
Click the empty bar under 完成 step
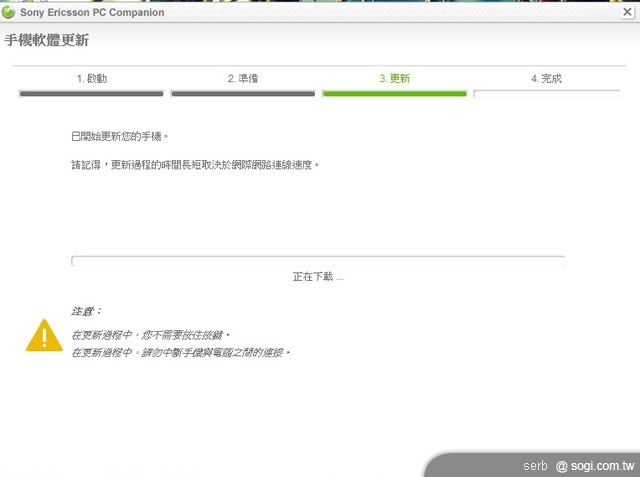coord(546,94)
